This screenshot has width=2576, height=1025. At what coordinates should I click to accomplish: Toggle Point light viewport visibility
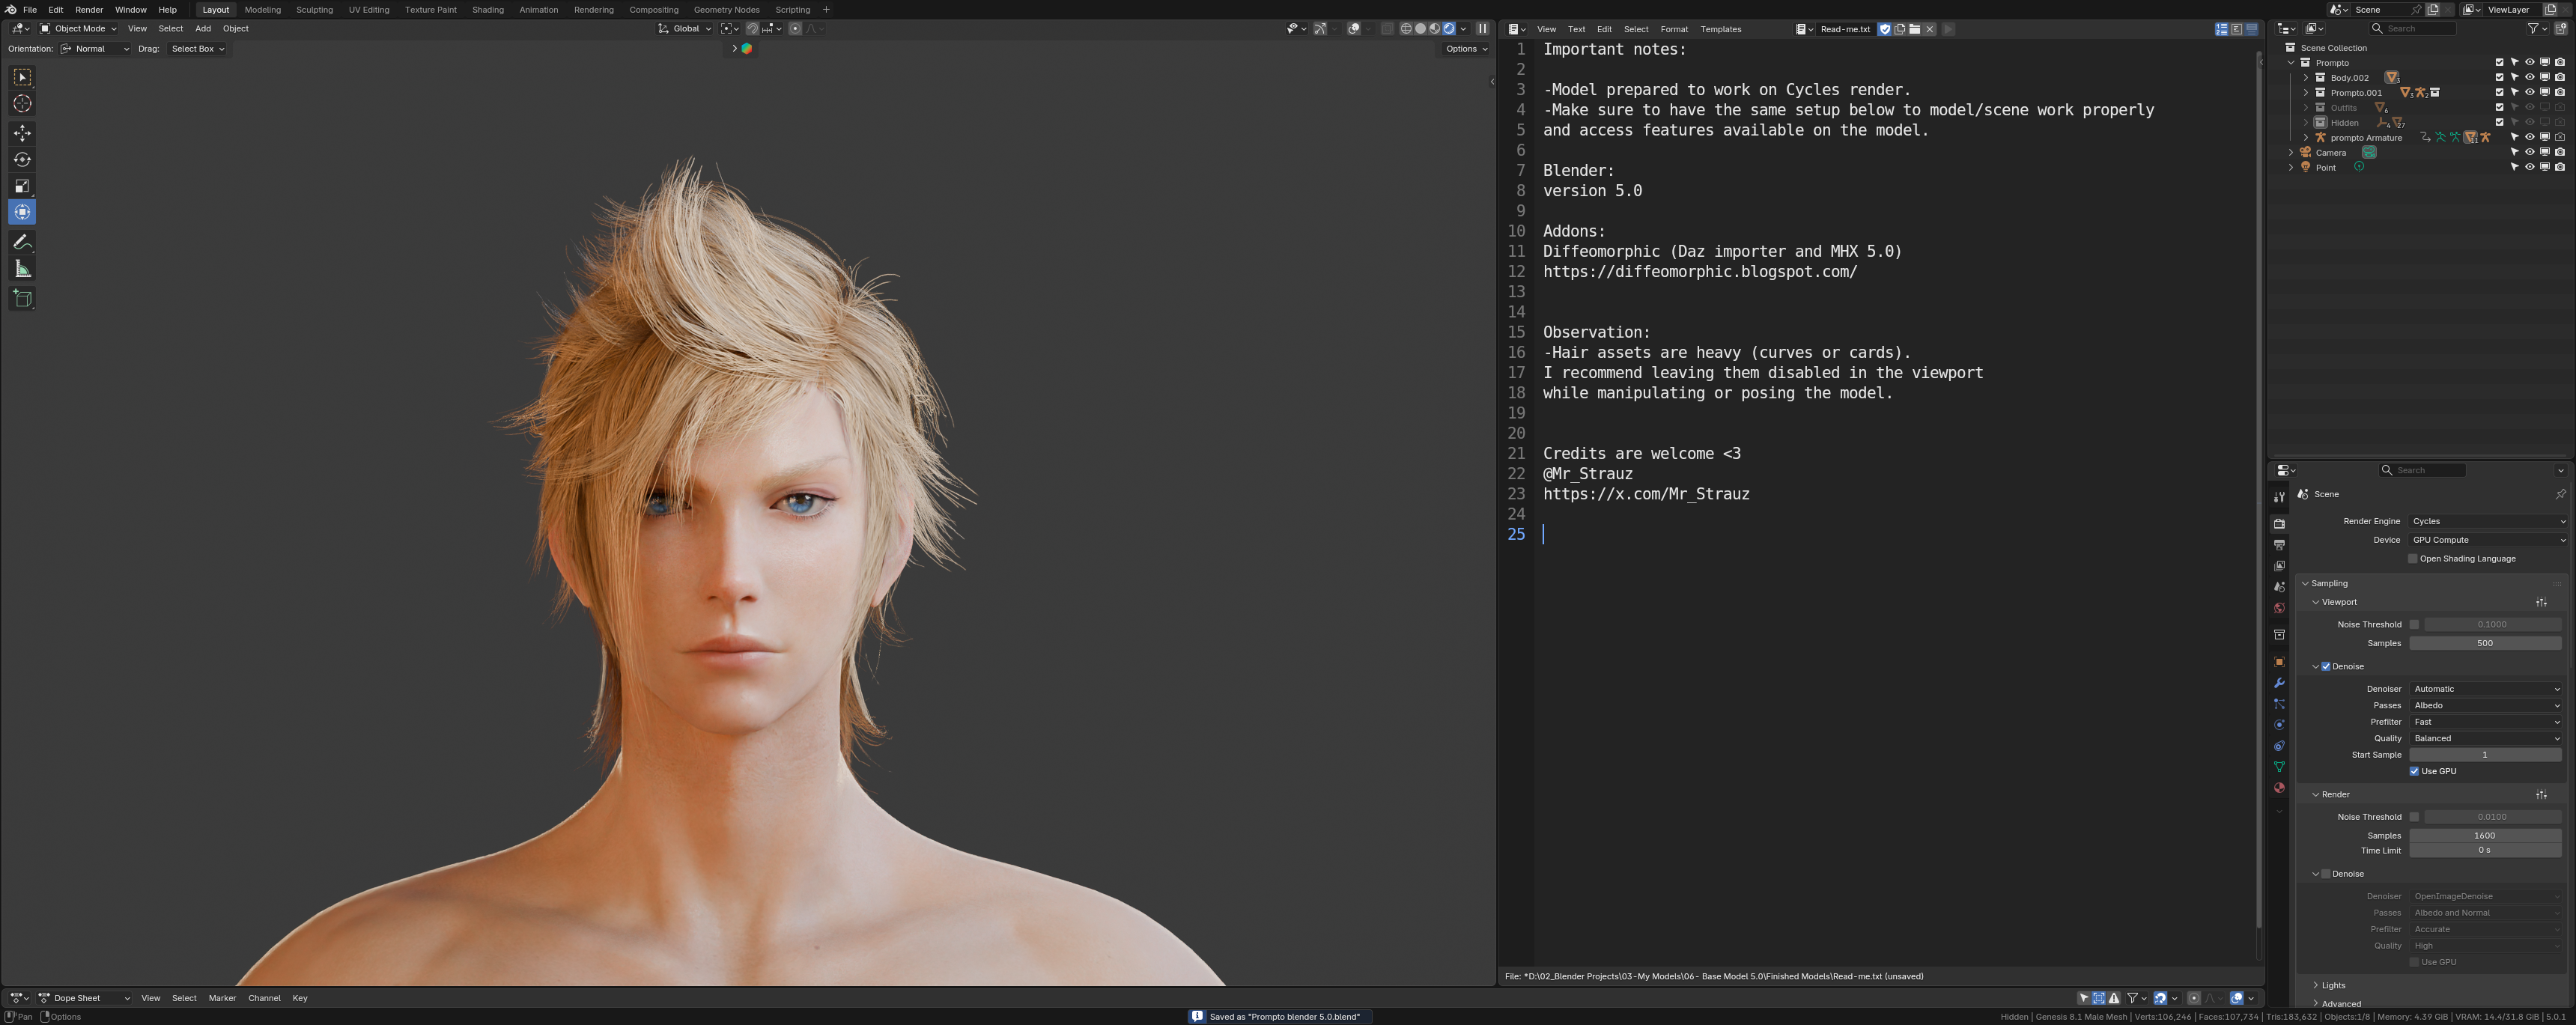2530,167
